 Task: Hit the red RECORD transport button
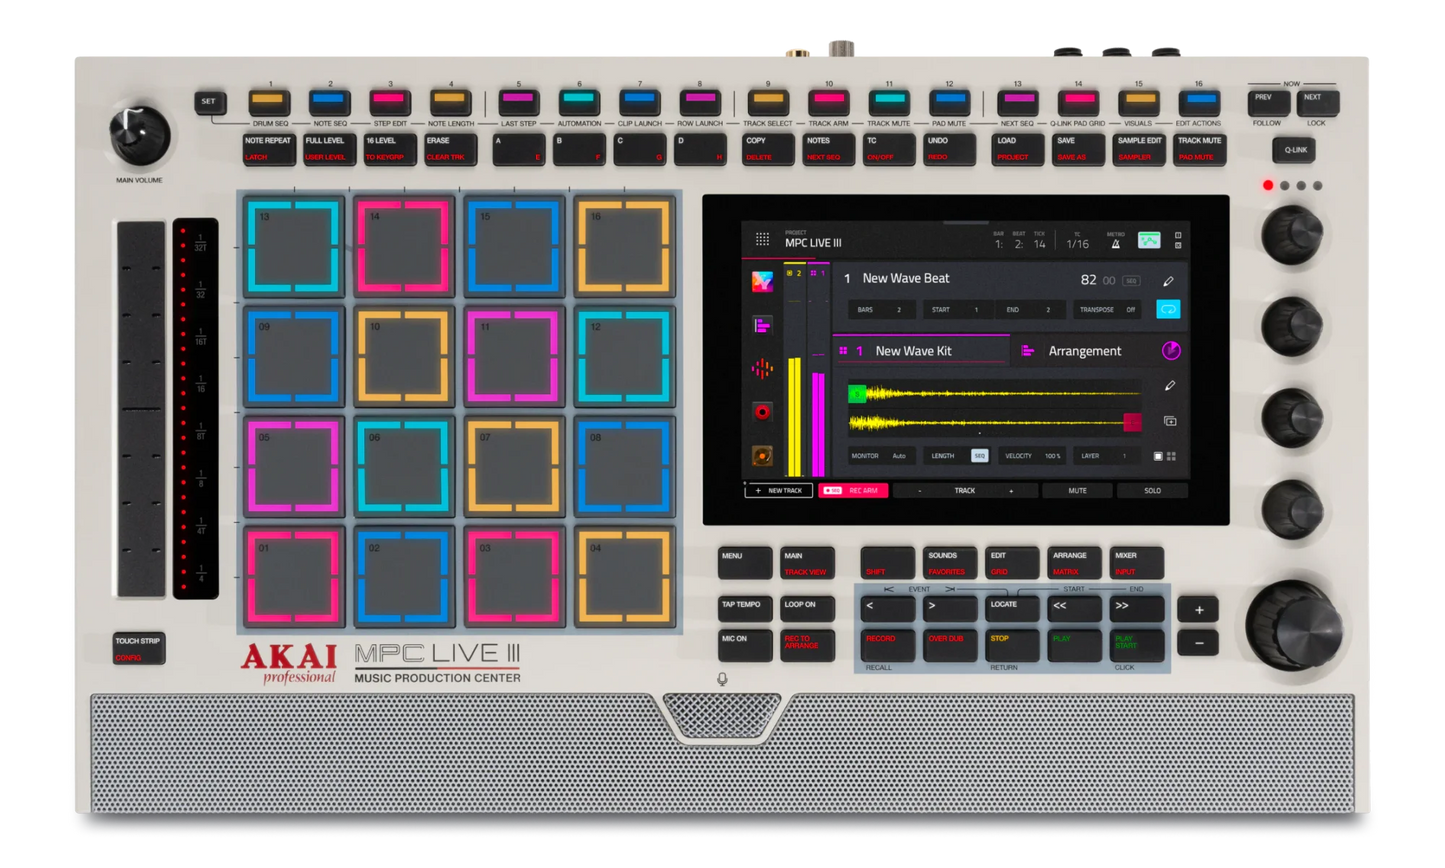[887, 645]
